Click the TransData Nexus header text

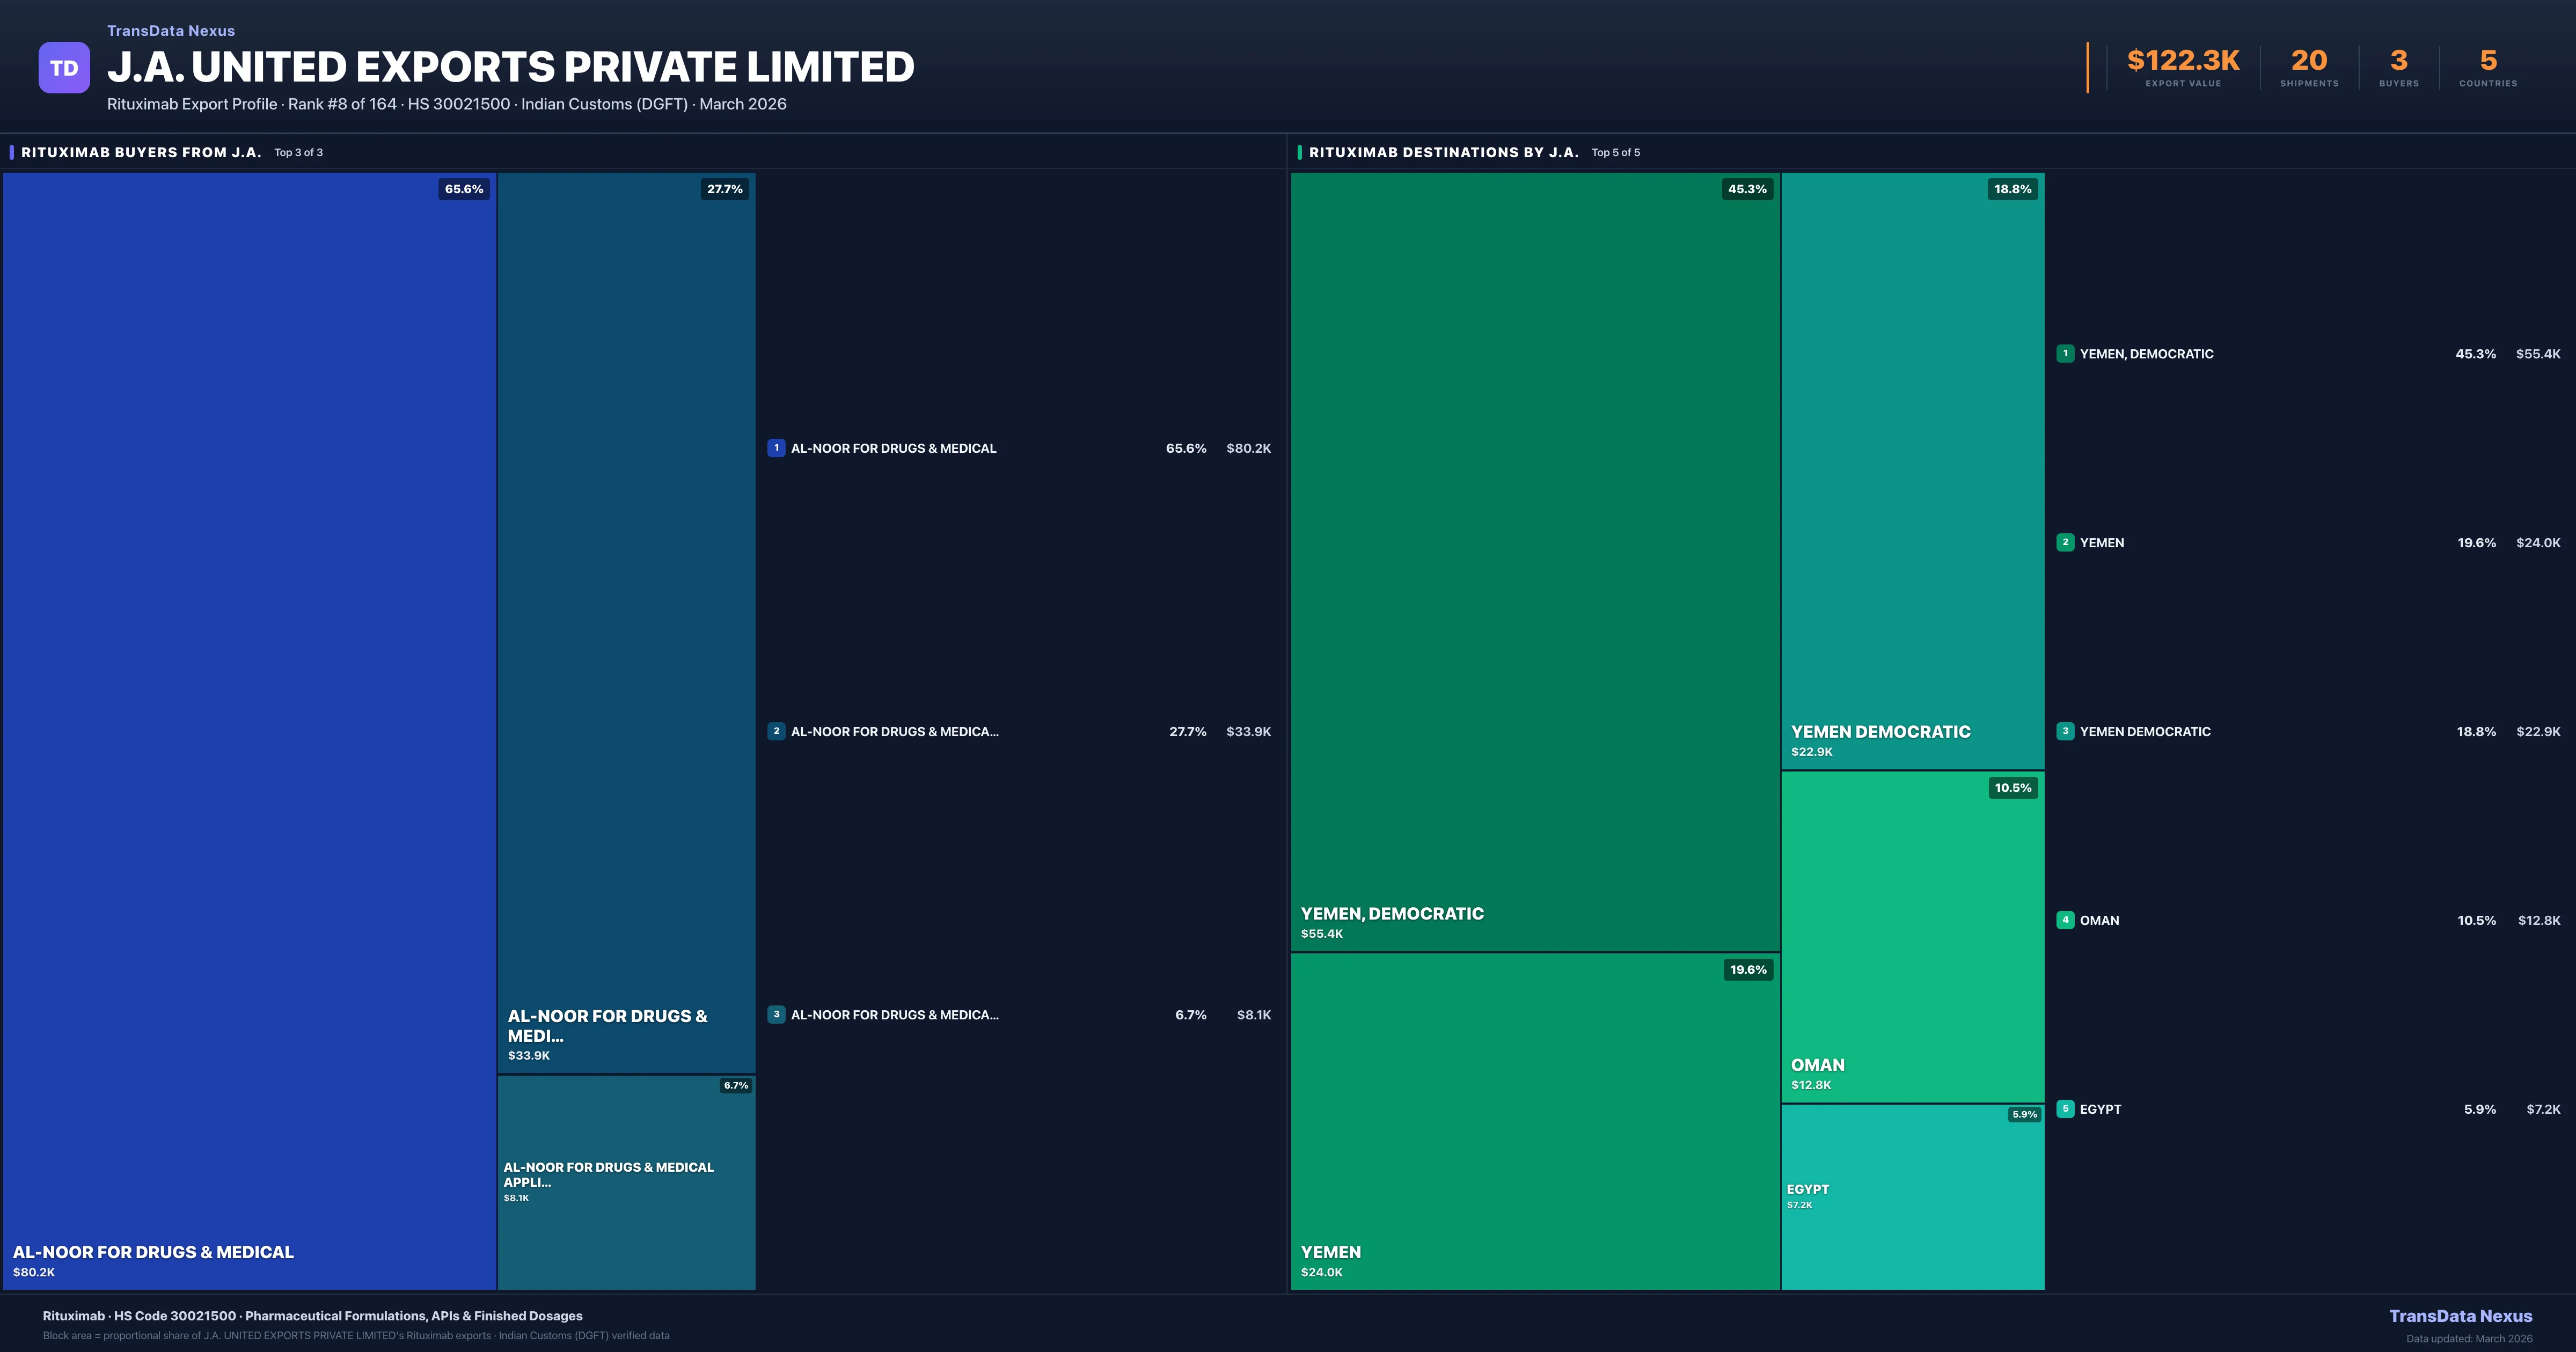click(171, 31)
